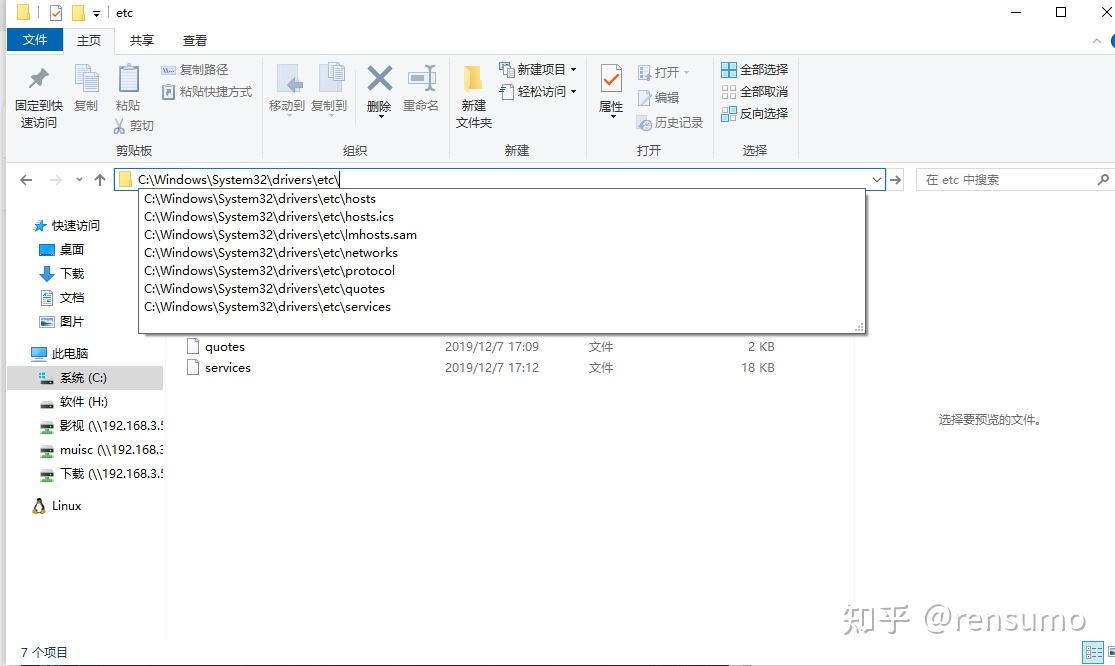Open Move to (移动到) button
This screenshot has width=1115, height=666.
287,89
